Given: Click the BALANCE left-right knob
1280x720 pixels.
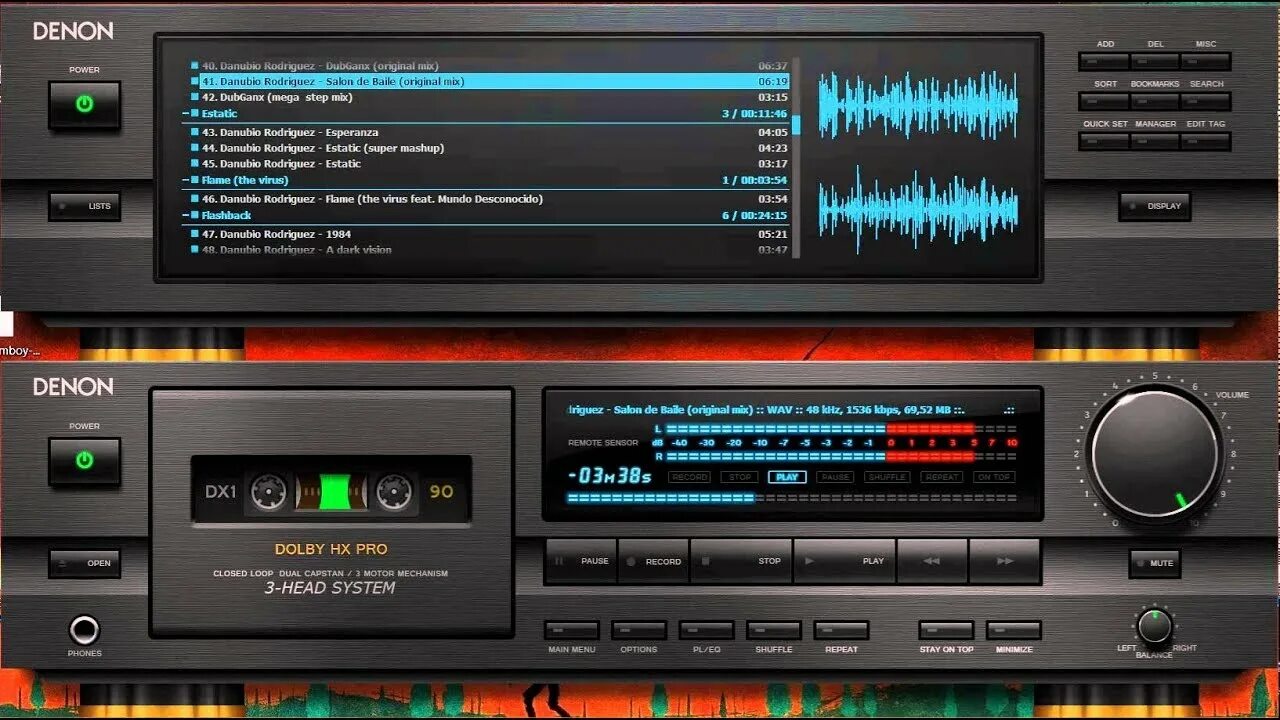Looking at the screenshot, I should [1154, 626].
